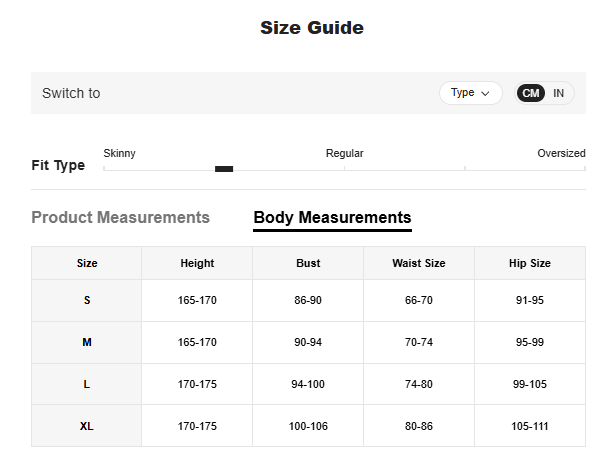Select the L size row label
611x454 pixels.
(87, 384)
